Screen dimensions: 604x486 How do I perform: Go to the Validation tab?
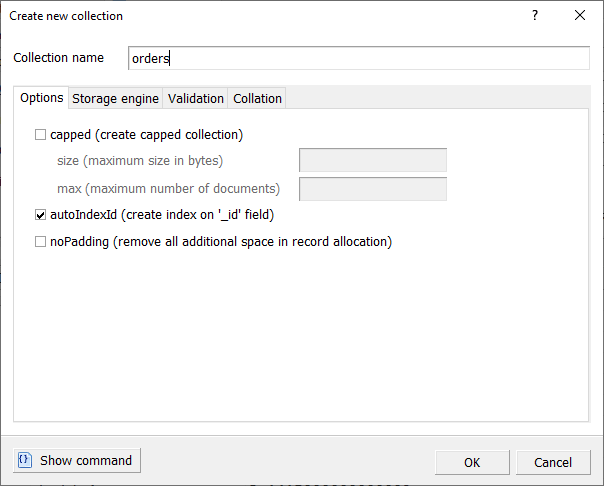[196, 98]
